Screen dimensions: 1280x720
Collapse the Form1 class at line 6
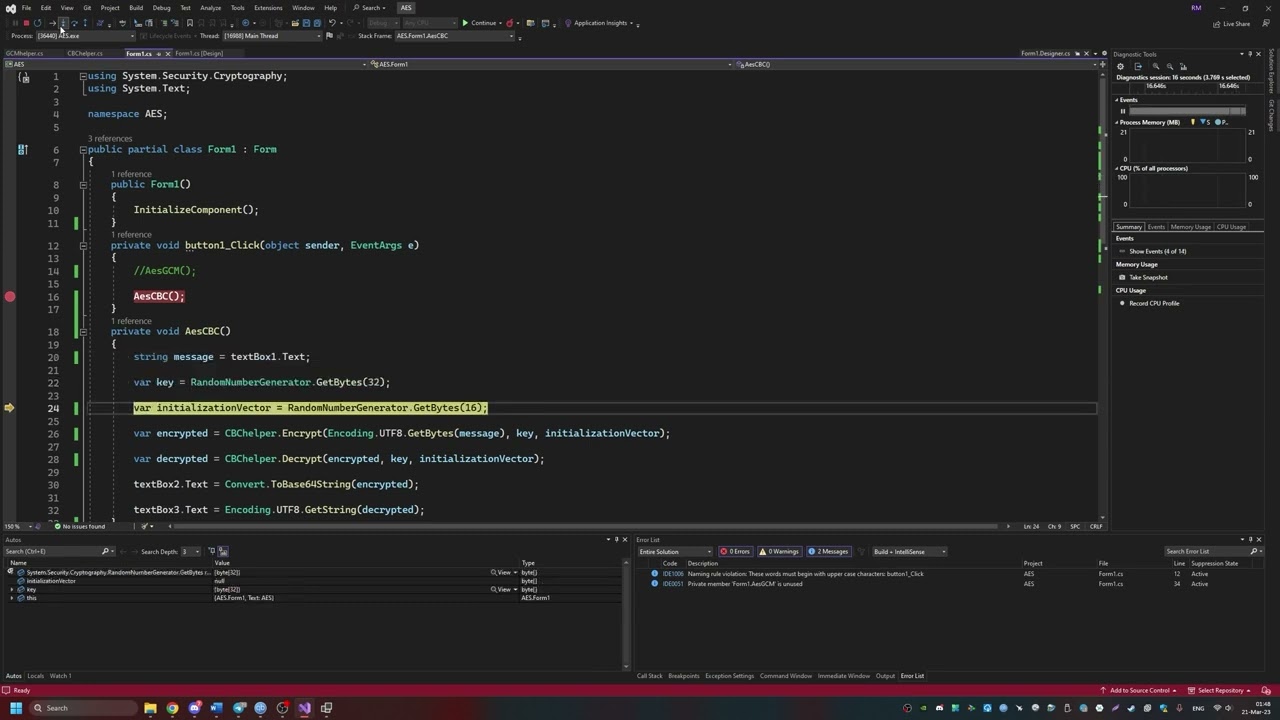coord(83,150)
